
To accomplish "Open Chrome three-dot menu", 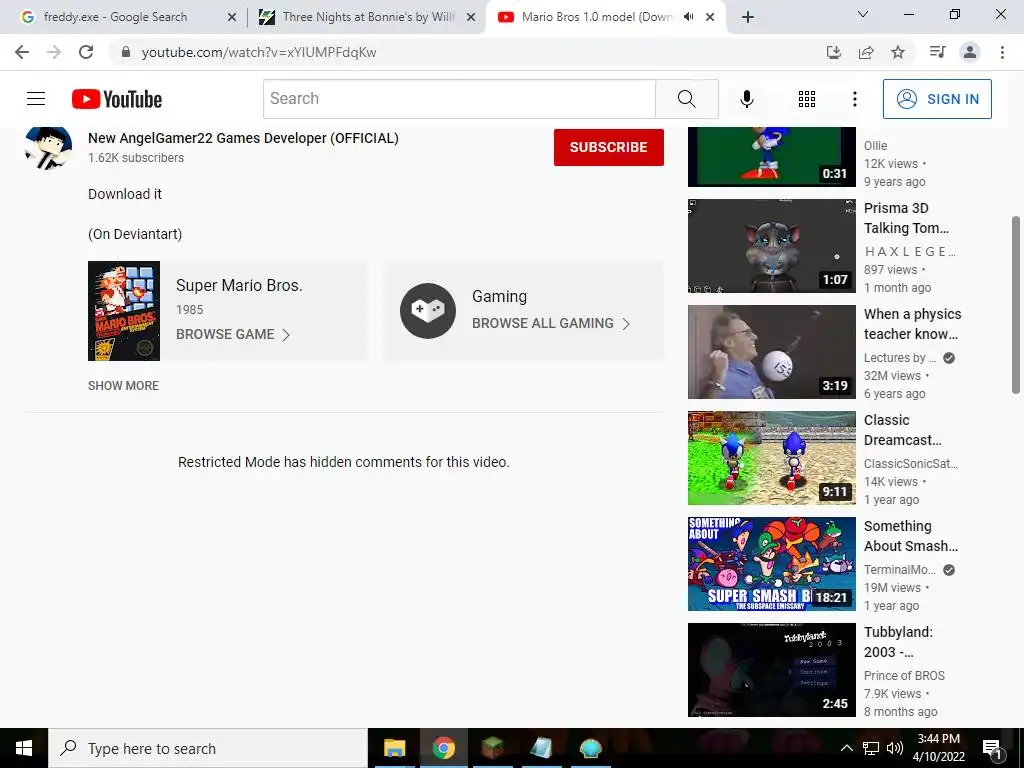I will tap(1002, 52).
